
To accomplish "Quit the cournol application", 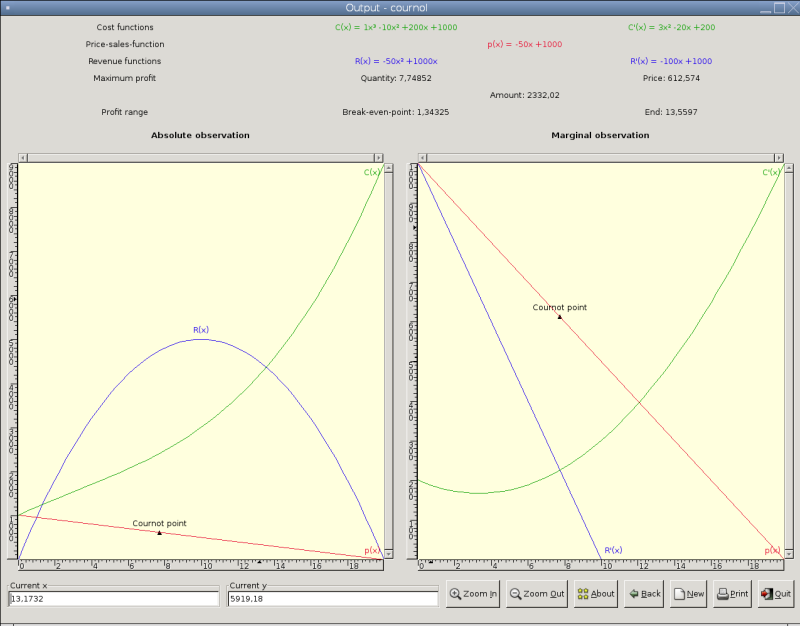I will 775,593.
